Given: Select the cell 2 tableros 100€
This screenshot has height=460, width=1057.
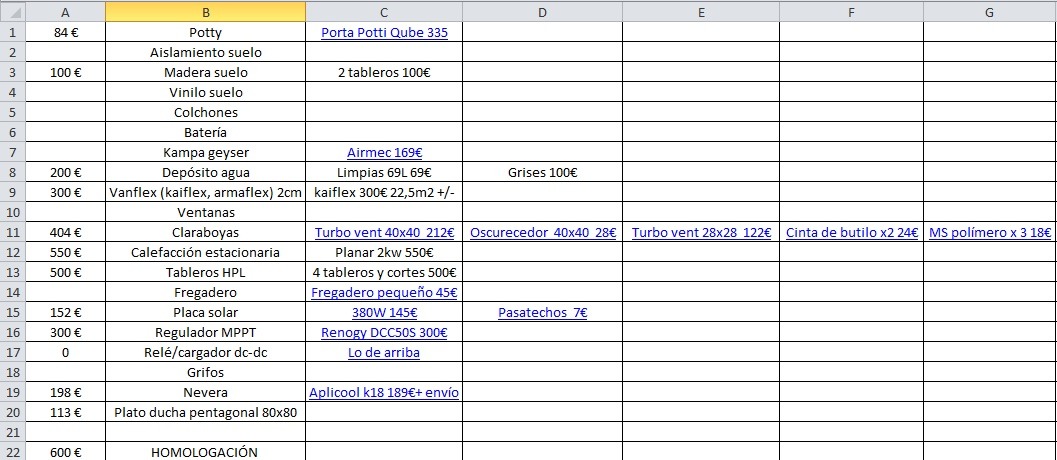Looking at the screenshot, I should [x=384, y=72].
